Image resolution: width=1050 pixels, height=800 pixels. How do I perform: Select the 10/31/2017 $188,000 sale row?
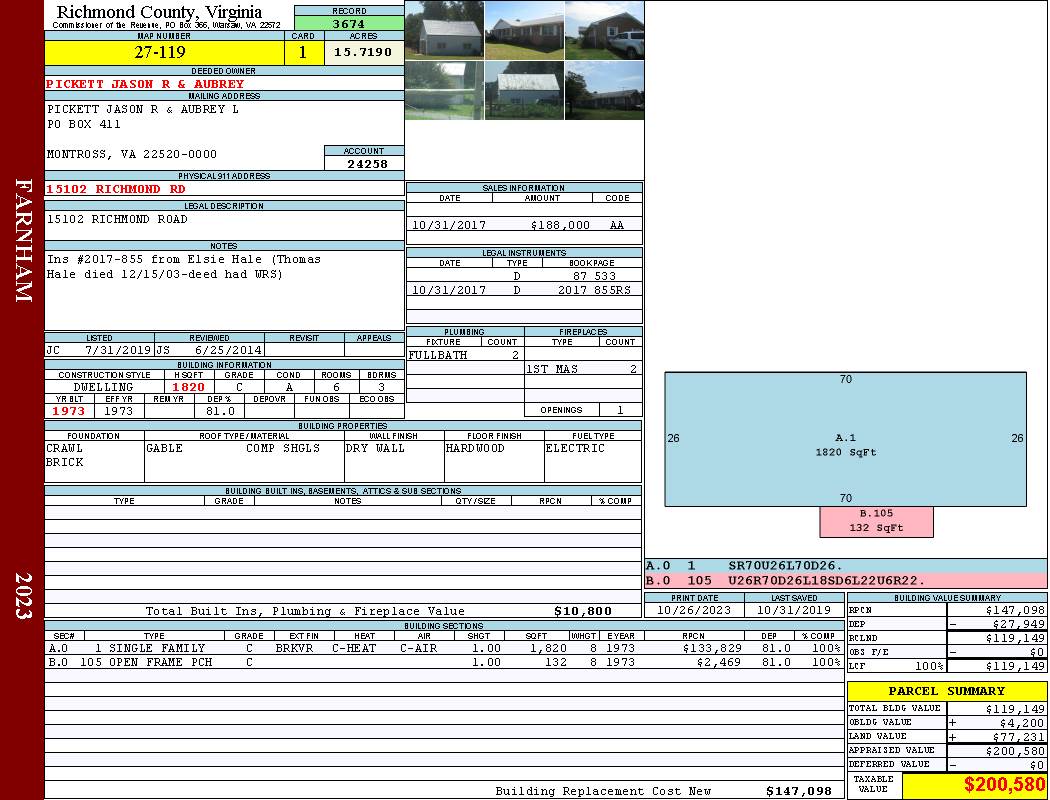point(524,226)
